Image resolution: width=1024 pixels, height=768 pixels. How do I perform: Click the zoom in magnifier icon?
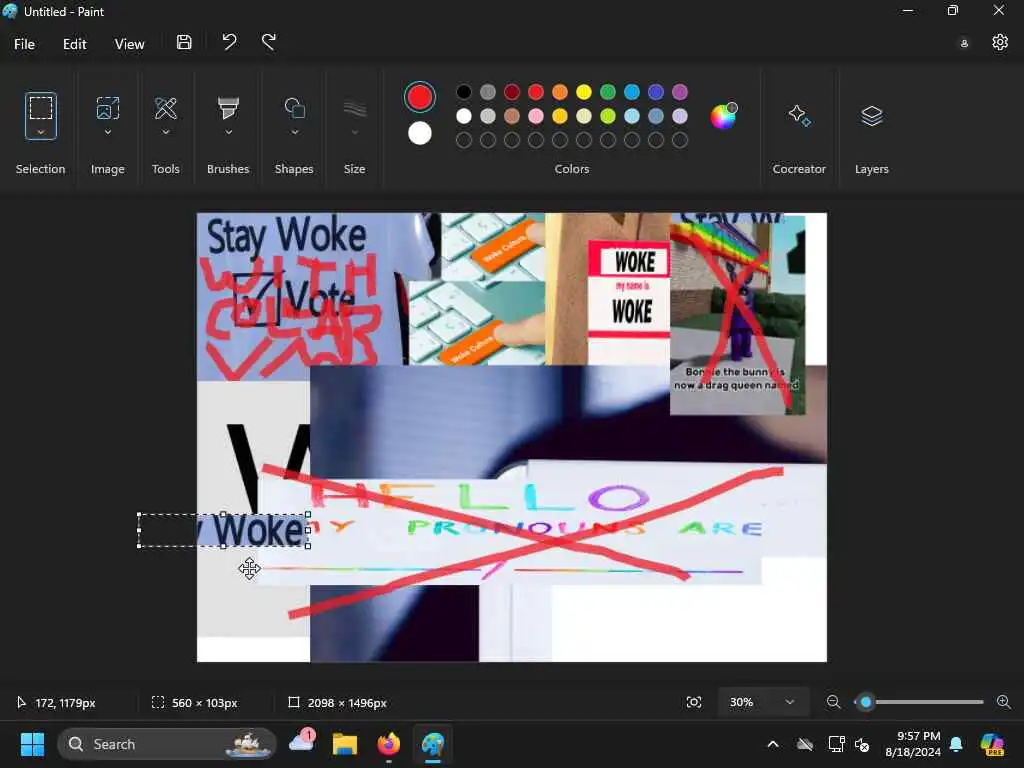[x=1004, y=702]
